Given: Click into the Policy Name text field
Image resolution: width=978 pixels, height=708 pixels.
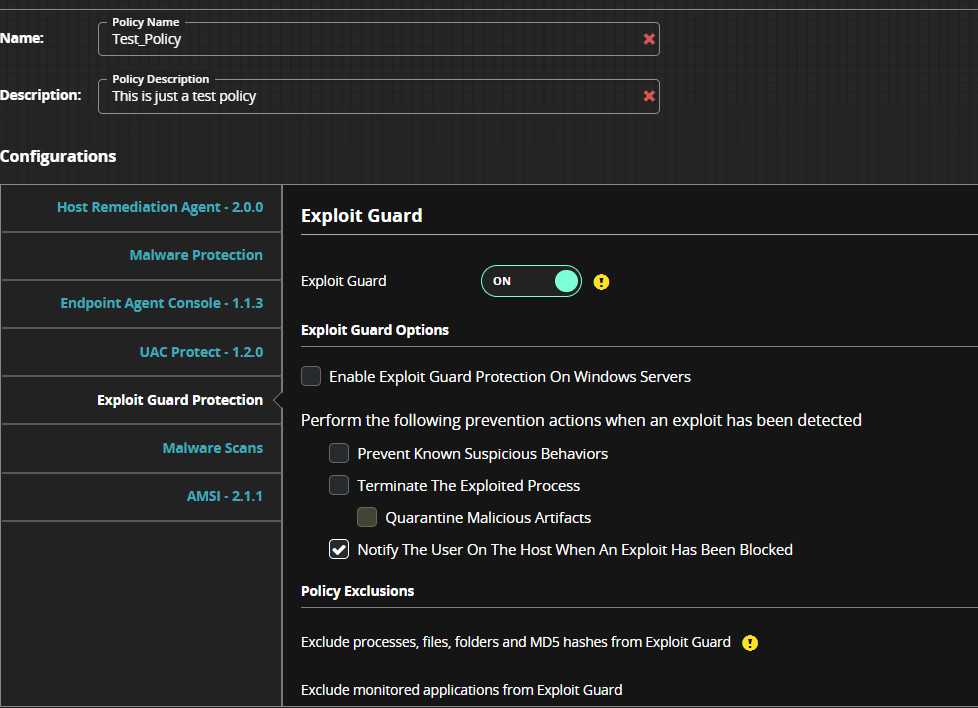Looking at the screenshot, I should coord(370,40).
